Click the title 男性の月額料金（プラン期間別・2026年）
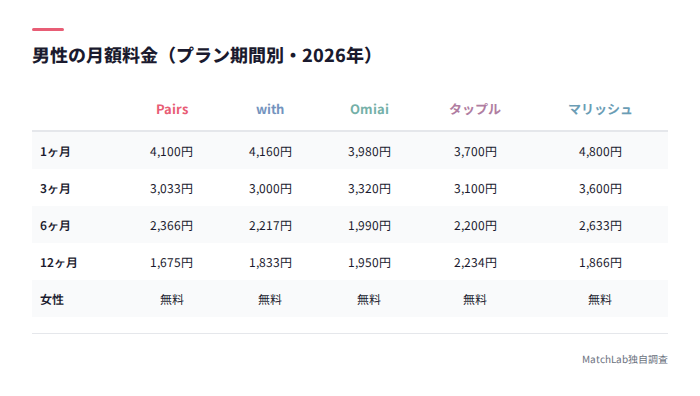This screenshot has height=396, width=700. 202,56
